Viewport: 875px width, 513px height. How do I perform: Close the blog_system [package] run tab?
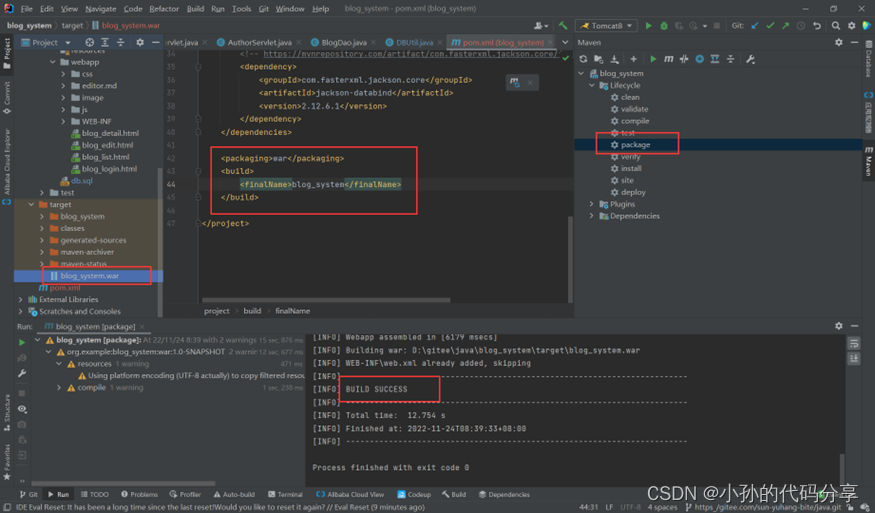[x=142, y=327]
